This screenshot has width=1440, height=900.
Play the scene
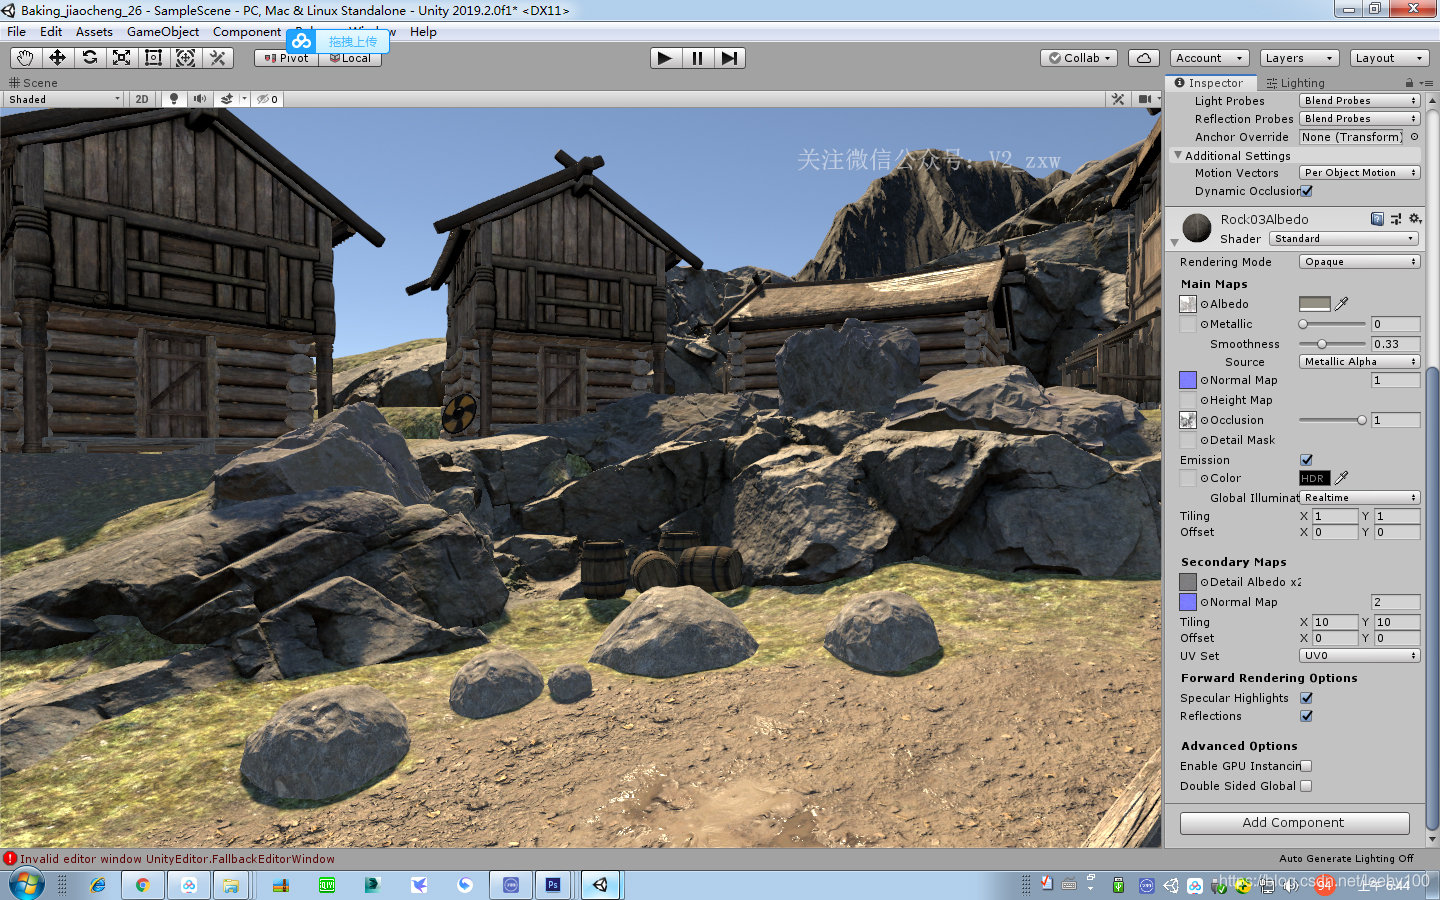pyautogui.click(x=664, y=58)
